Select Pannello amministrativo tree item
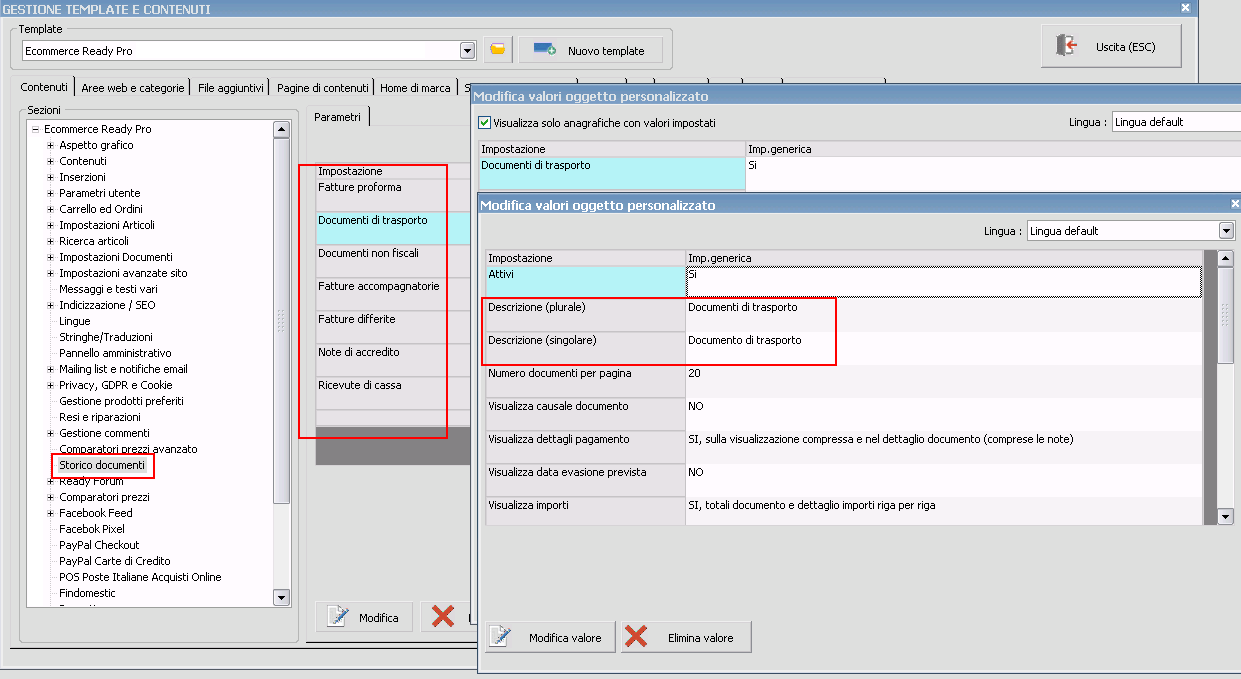This screenshot has height=679, width=1241. pyautogui.click(x=115, y=353)
